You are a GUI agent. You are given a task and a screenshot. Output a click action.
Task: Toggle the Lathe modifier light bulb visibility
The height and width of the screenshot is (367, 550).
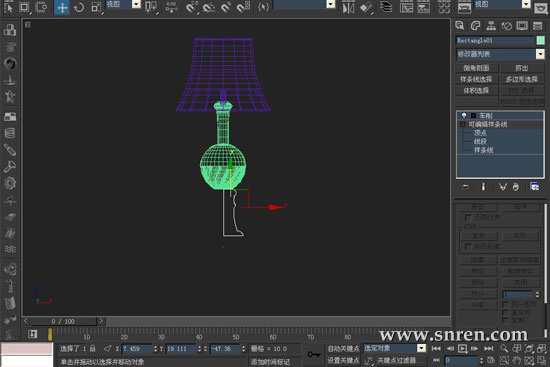pos(464,115)
